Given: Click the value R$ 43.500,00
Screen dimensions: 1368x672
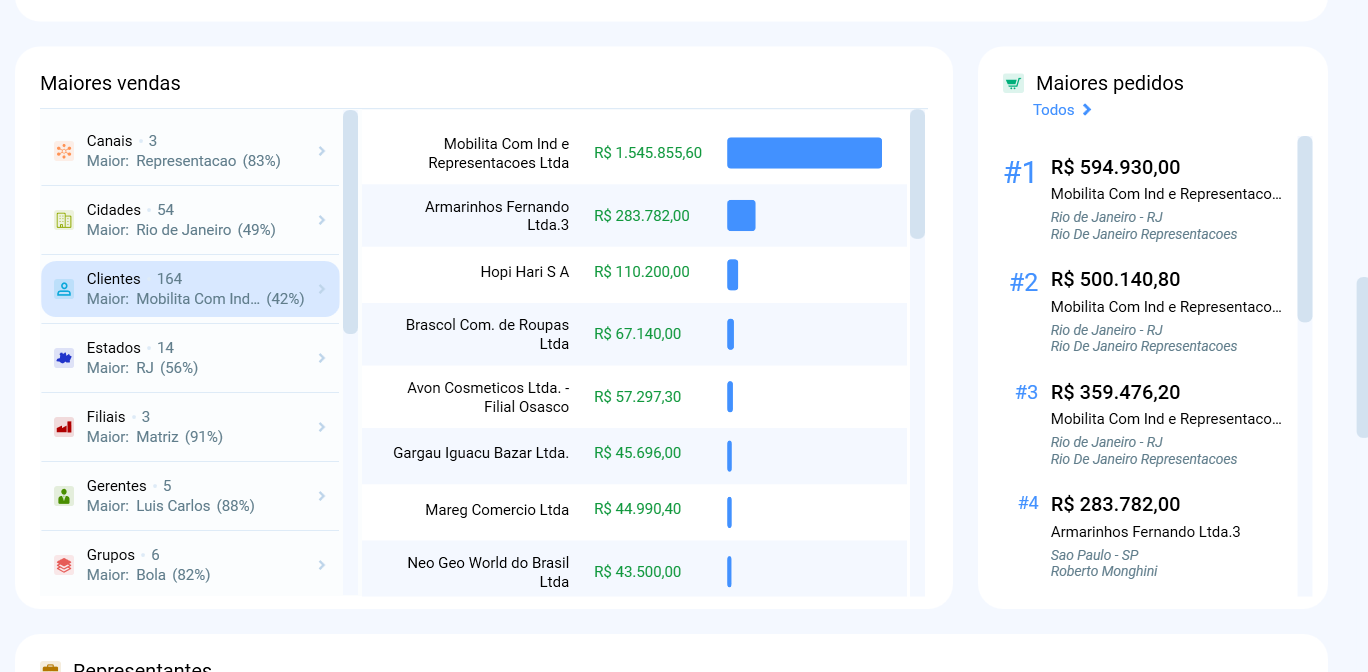Looking at the screenshot, I should tap(638, 572).
